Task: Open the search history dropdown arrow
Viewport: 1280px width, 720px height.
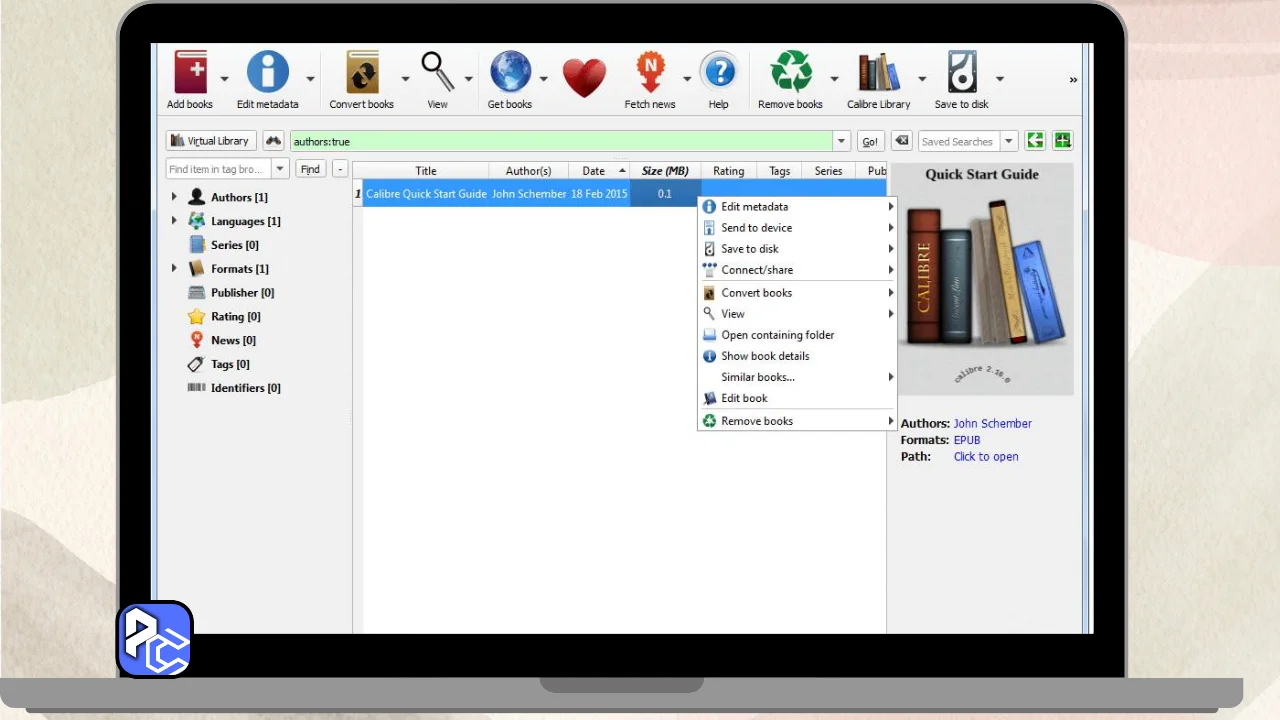Action: click(842, 141)
